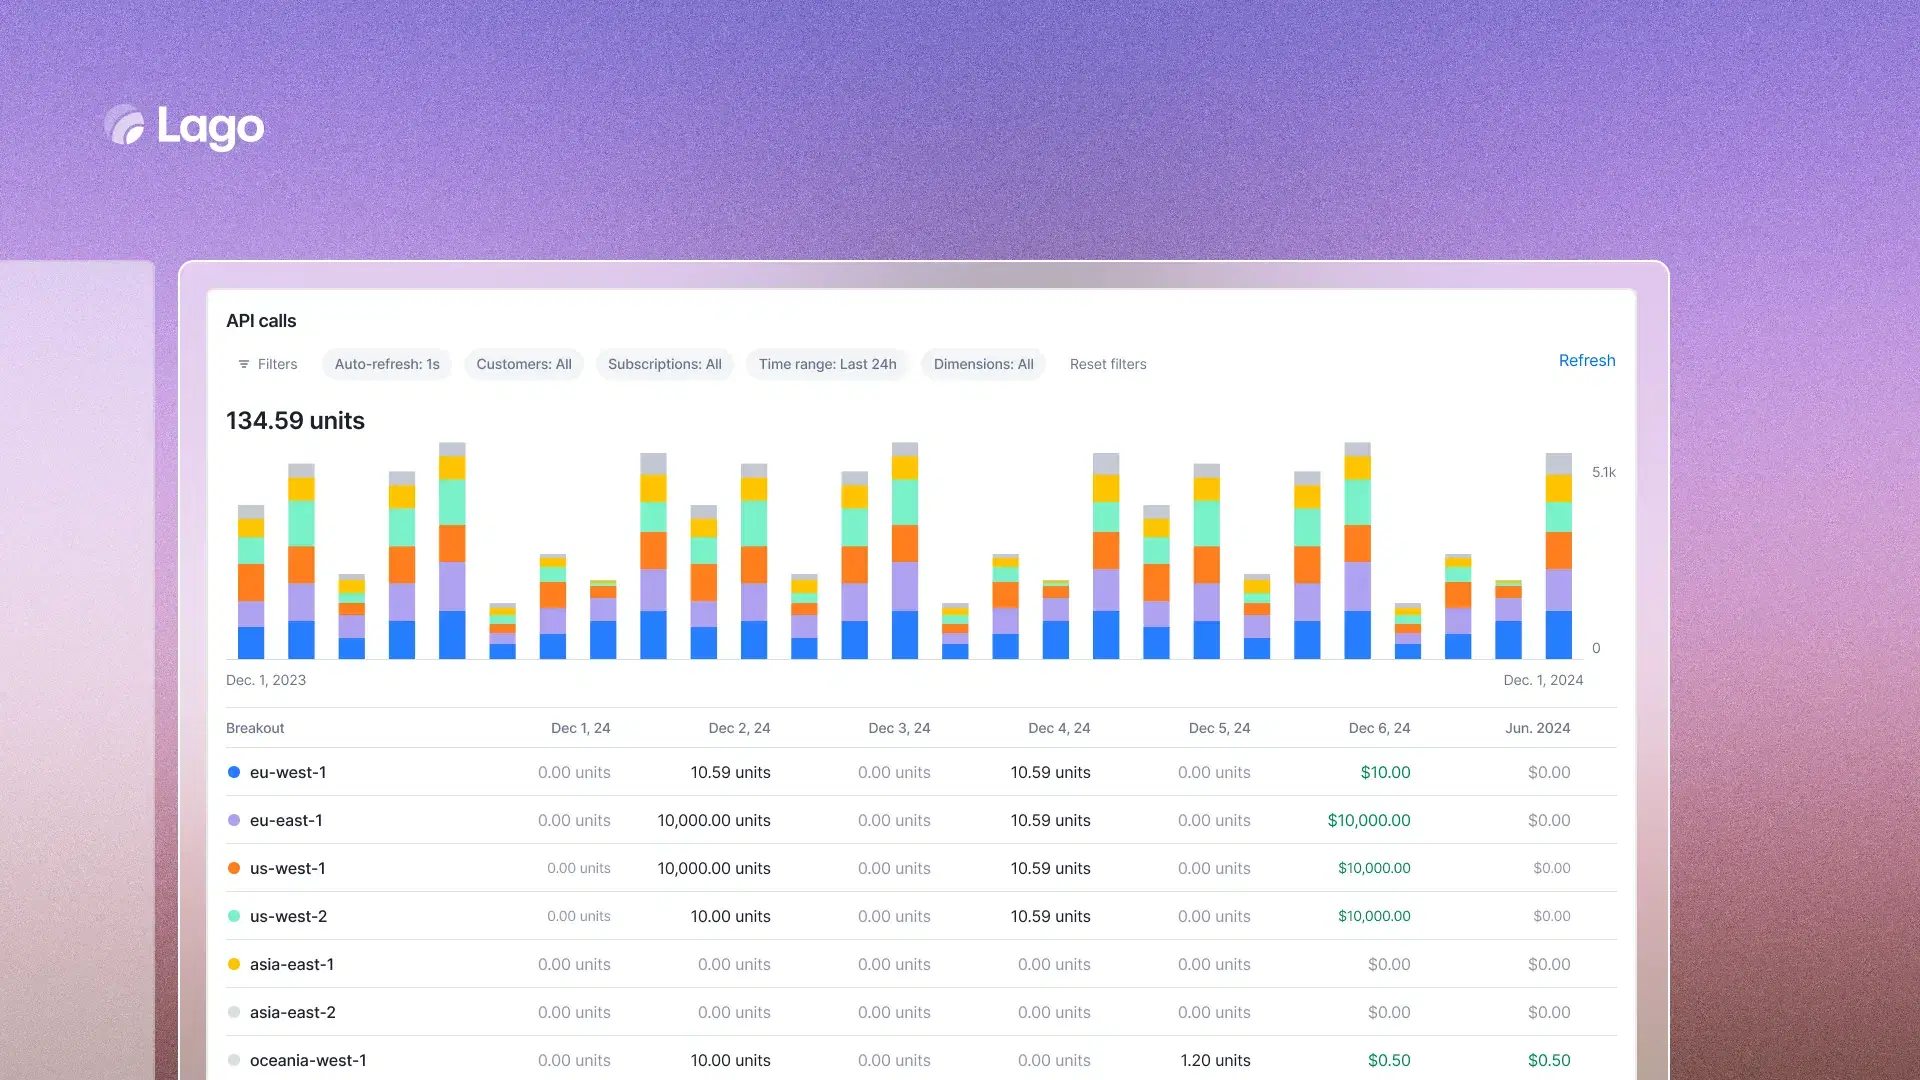The image size is (1920, 1080).
Task: Select the us-west-1 row label
Action: [288, 868]
